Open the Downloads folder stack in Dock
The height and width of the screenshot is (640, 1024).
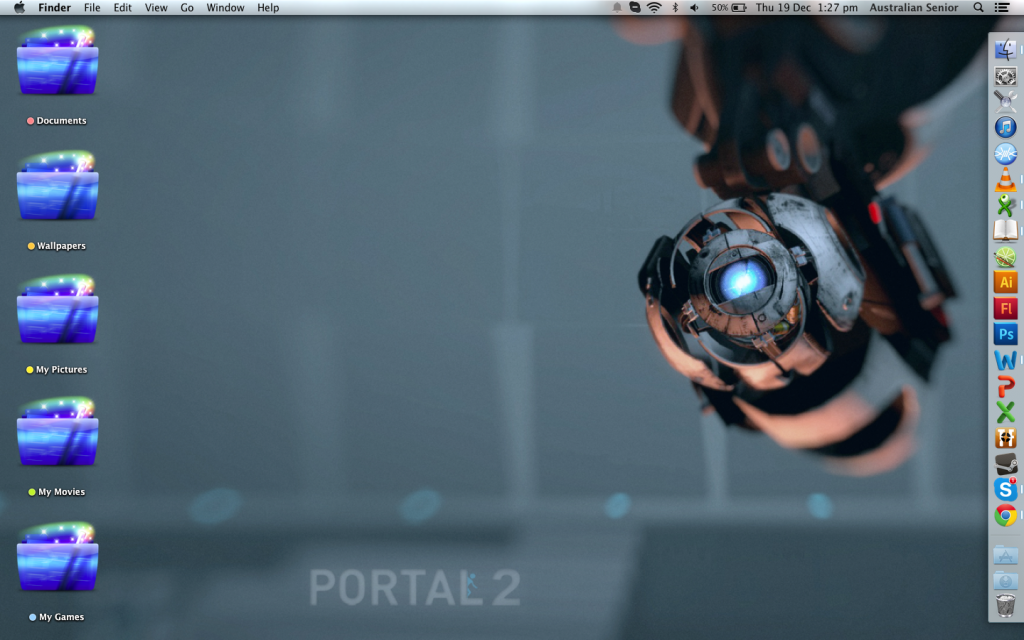tap(1005, 581)
